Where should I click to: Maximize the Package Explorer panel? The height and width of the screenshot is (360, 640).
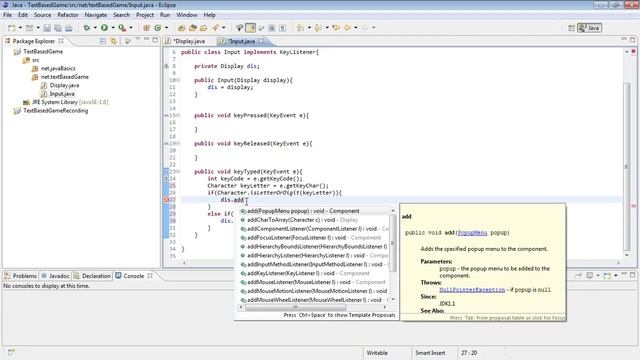pyautogui.click(x=155, y=40)
